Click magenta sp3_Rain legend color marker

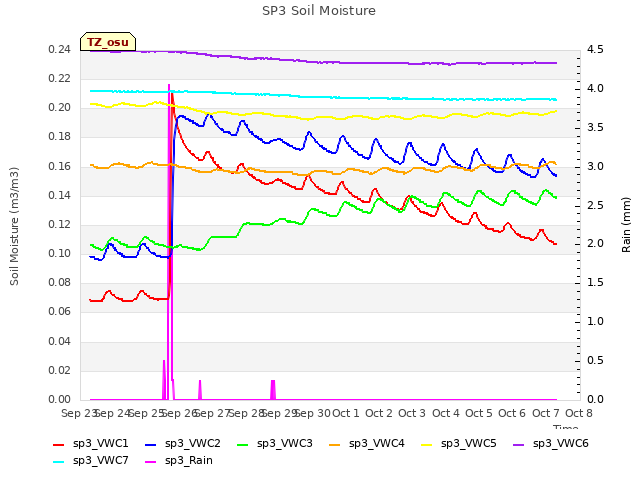pyautogui.click(x=151, y=462)
